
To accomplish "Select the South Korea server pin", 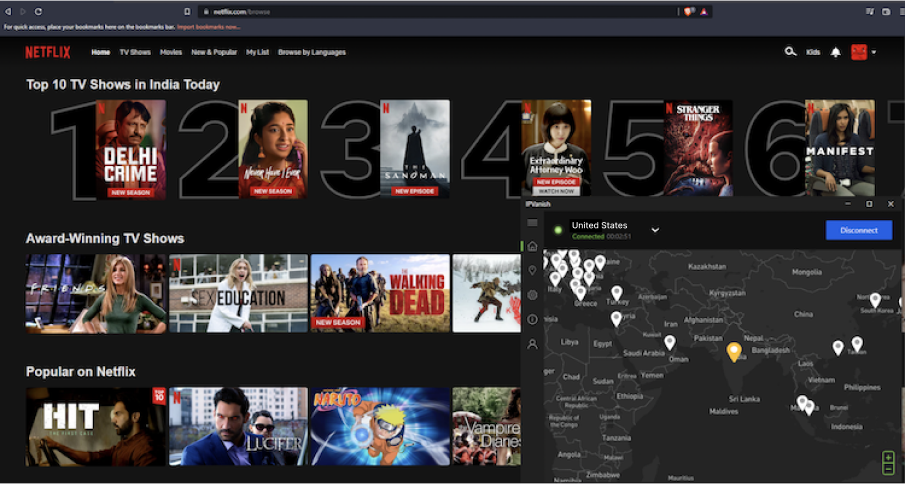I will 875,300.
